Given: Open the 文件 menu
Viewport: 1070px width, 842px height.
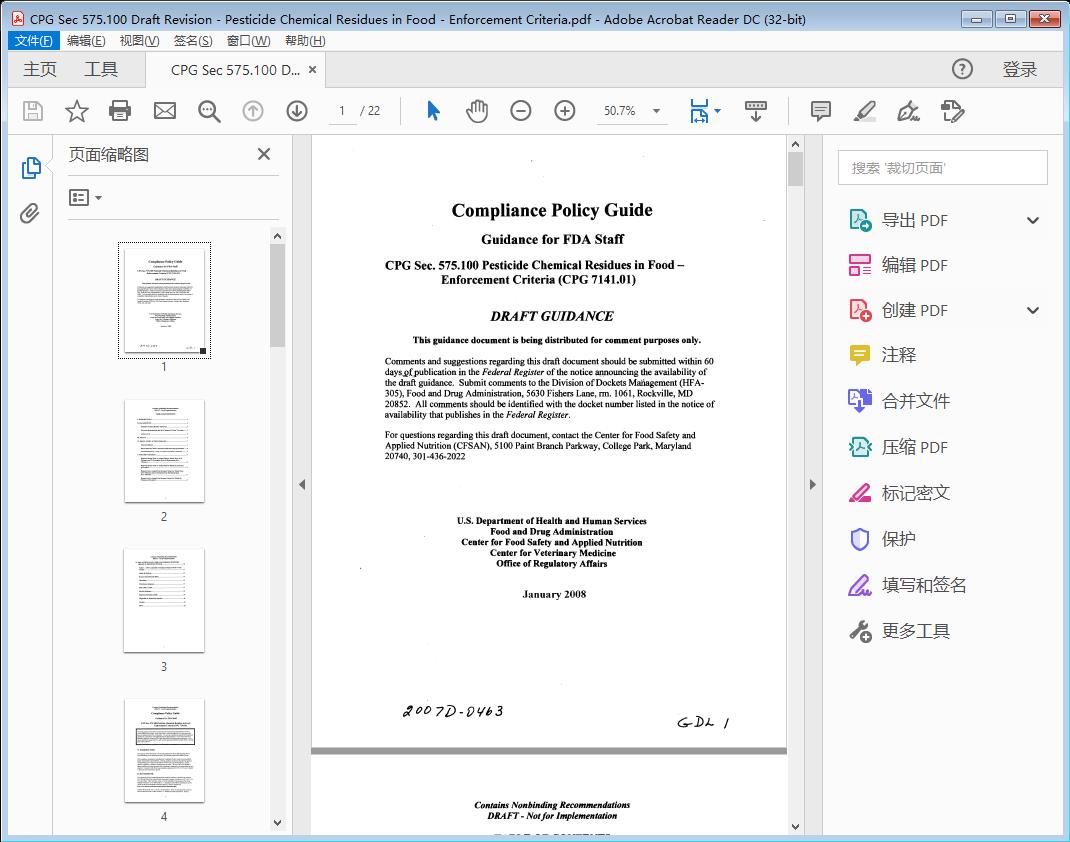Looking at the screenshot, I should (x=34, y=40).
